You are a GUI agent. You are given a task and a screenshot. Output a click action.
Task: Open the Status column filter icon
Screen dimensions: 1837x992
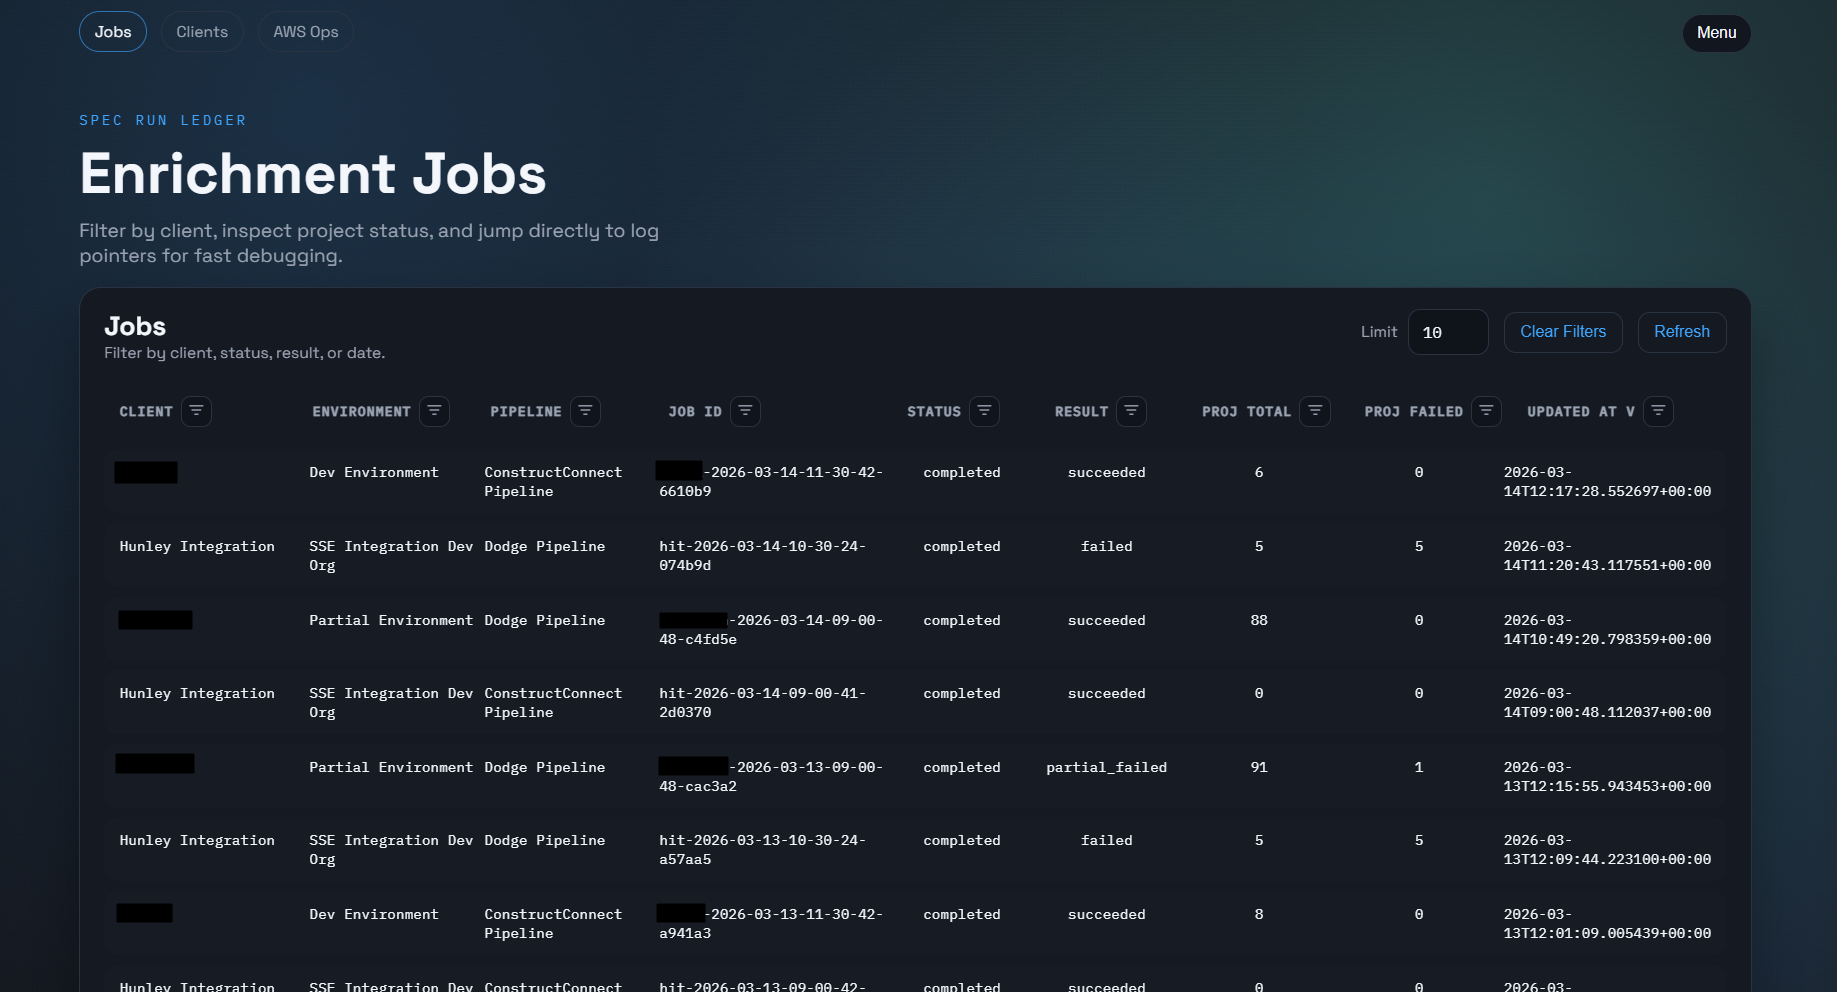[984, 411]
